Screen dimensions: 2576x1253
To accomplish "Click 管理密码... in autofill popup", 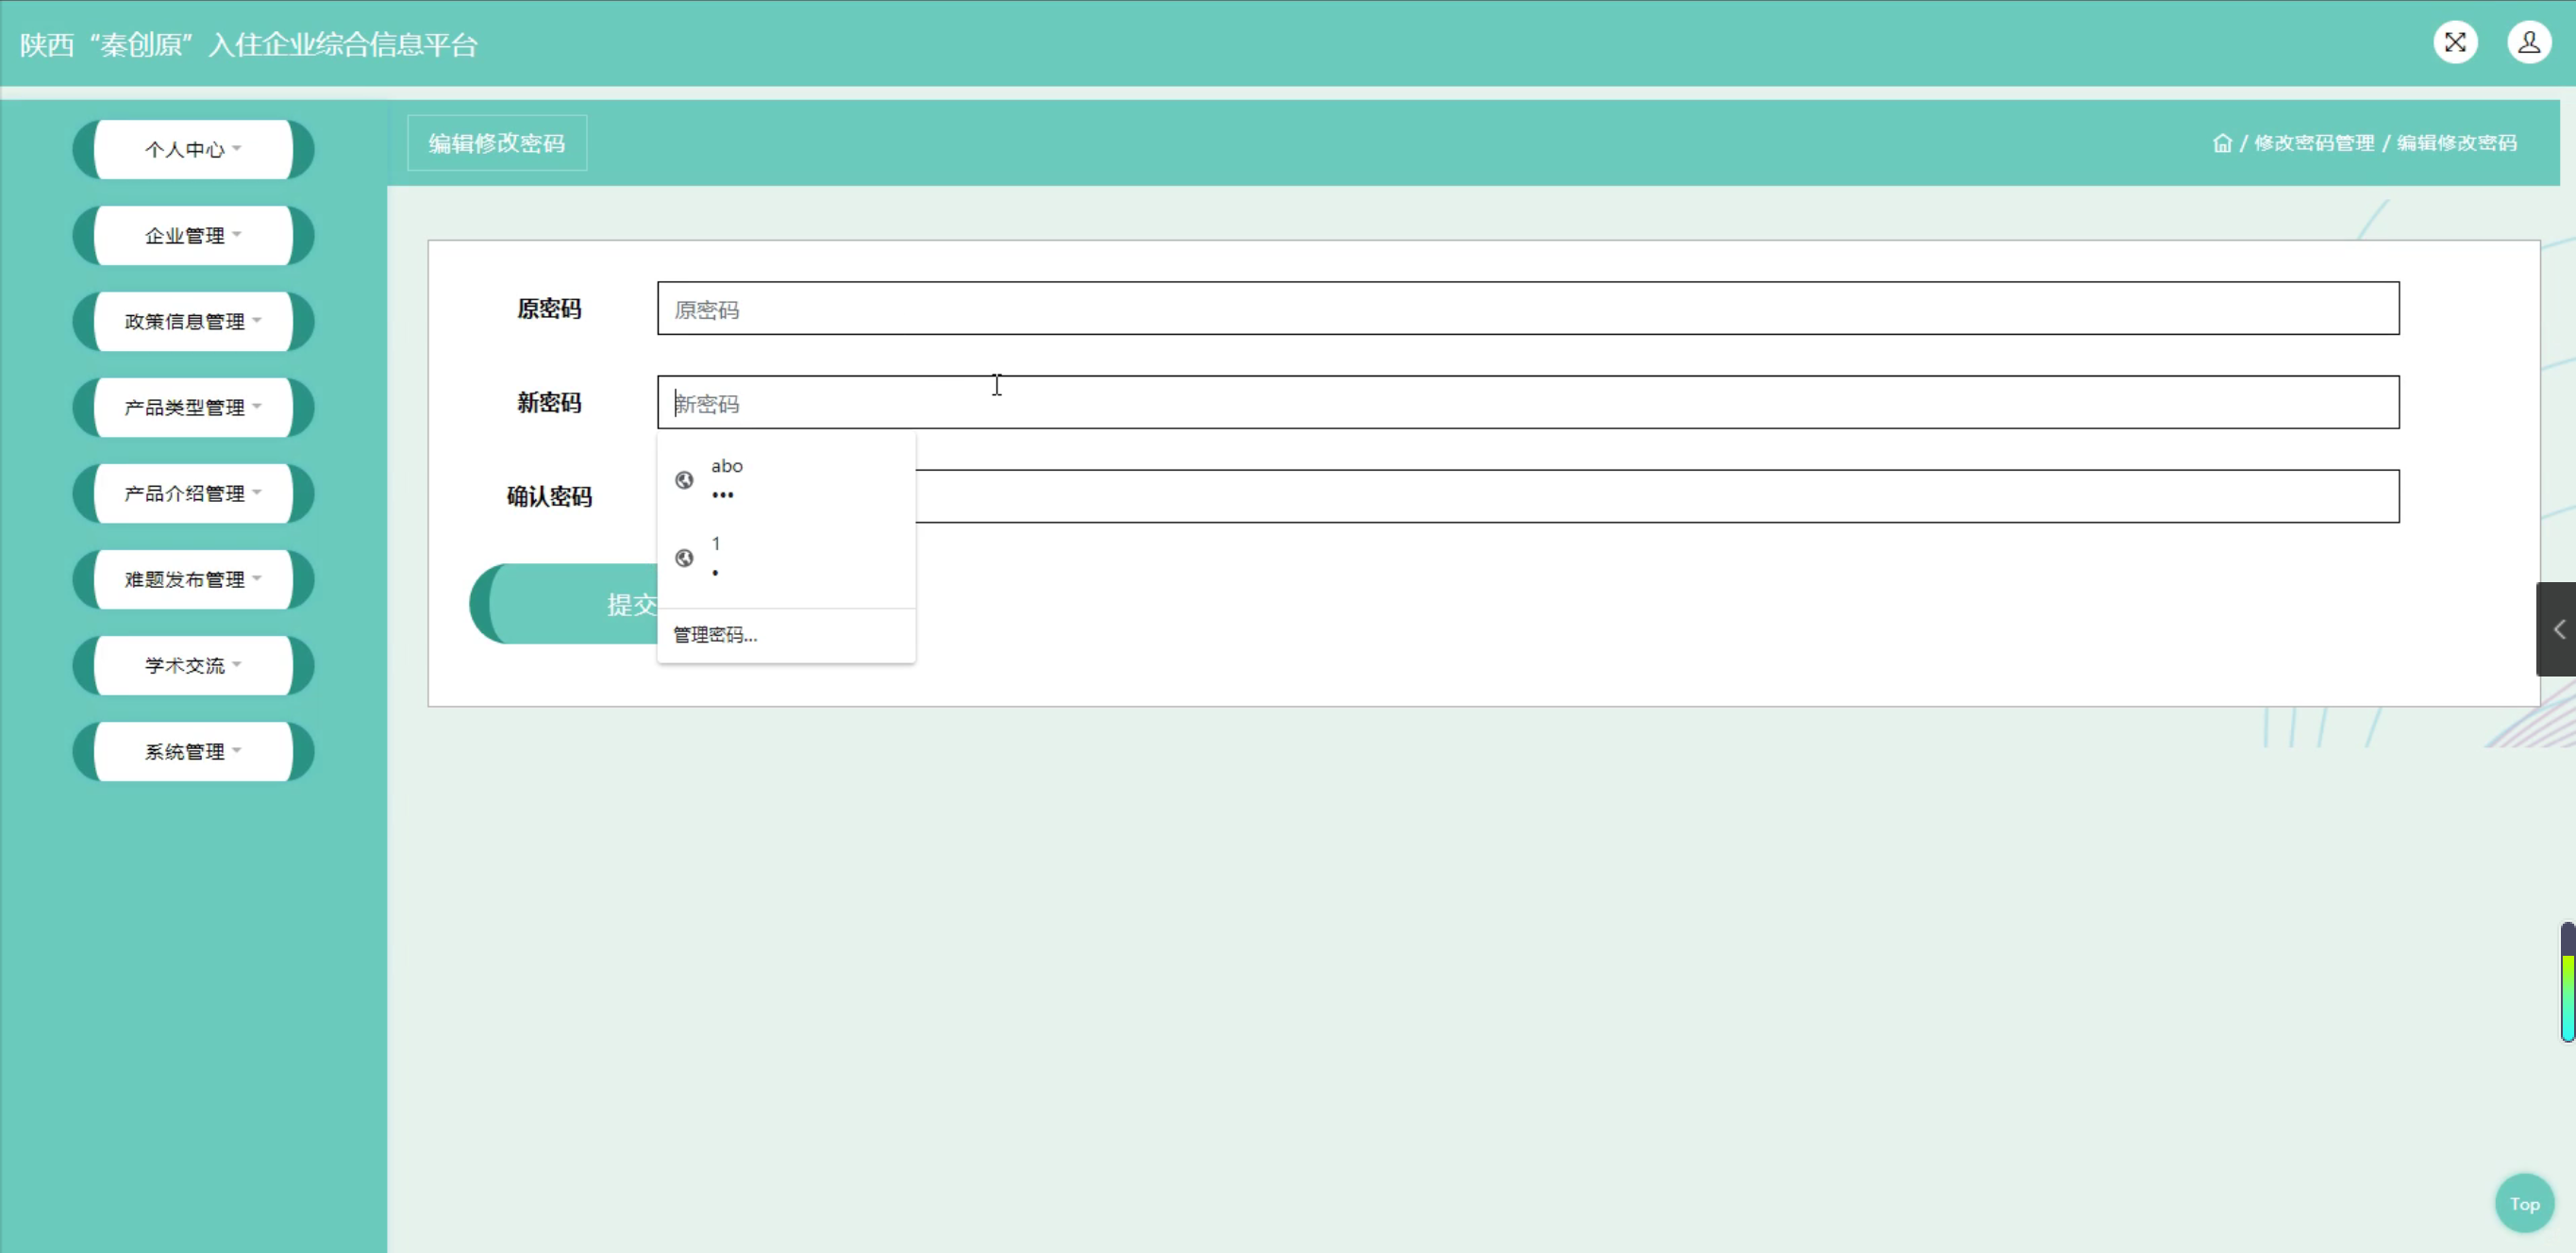I will [715, 635].
